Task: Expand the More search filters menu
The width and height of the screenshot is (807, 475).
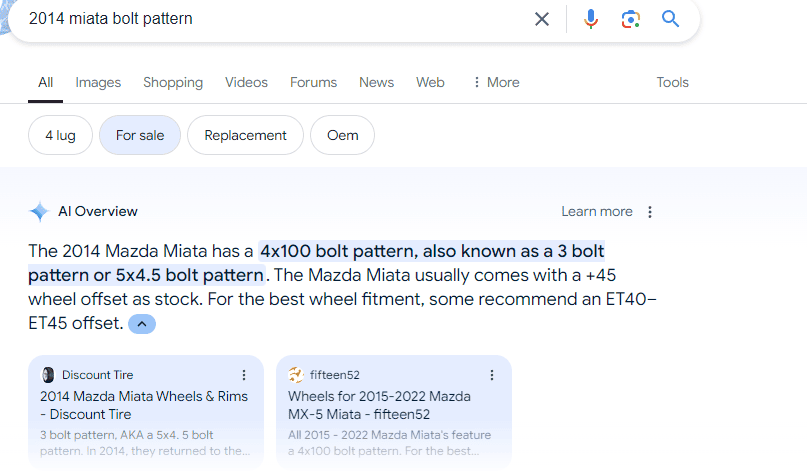Action: point(496,82)
